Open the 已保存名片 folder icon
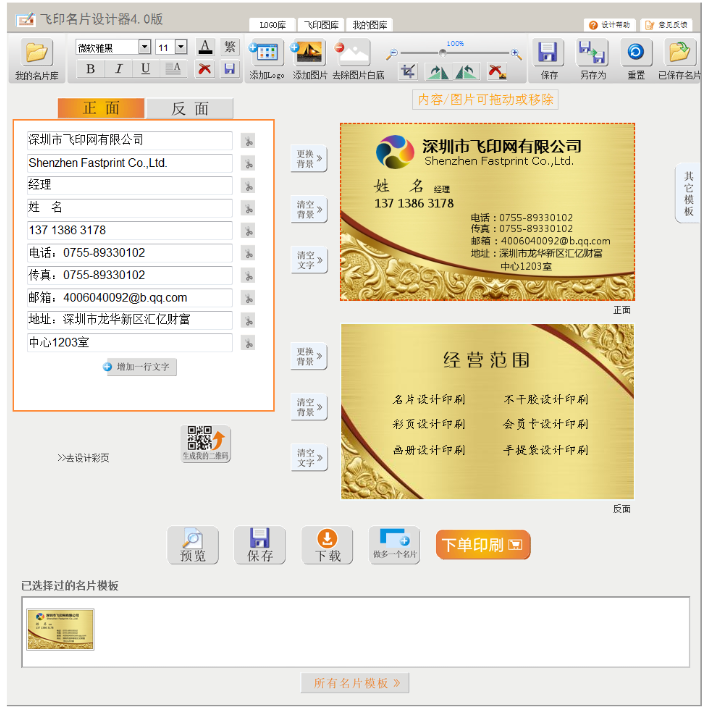706x708 pixels. [679, 54]
